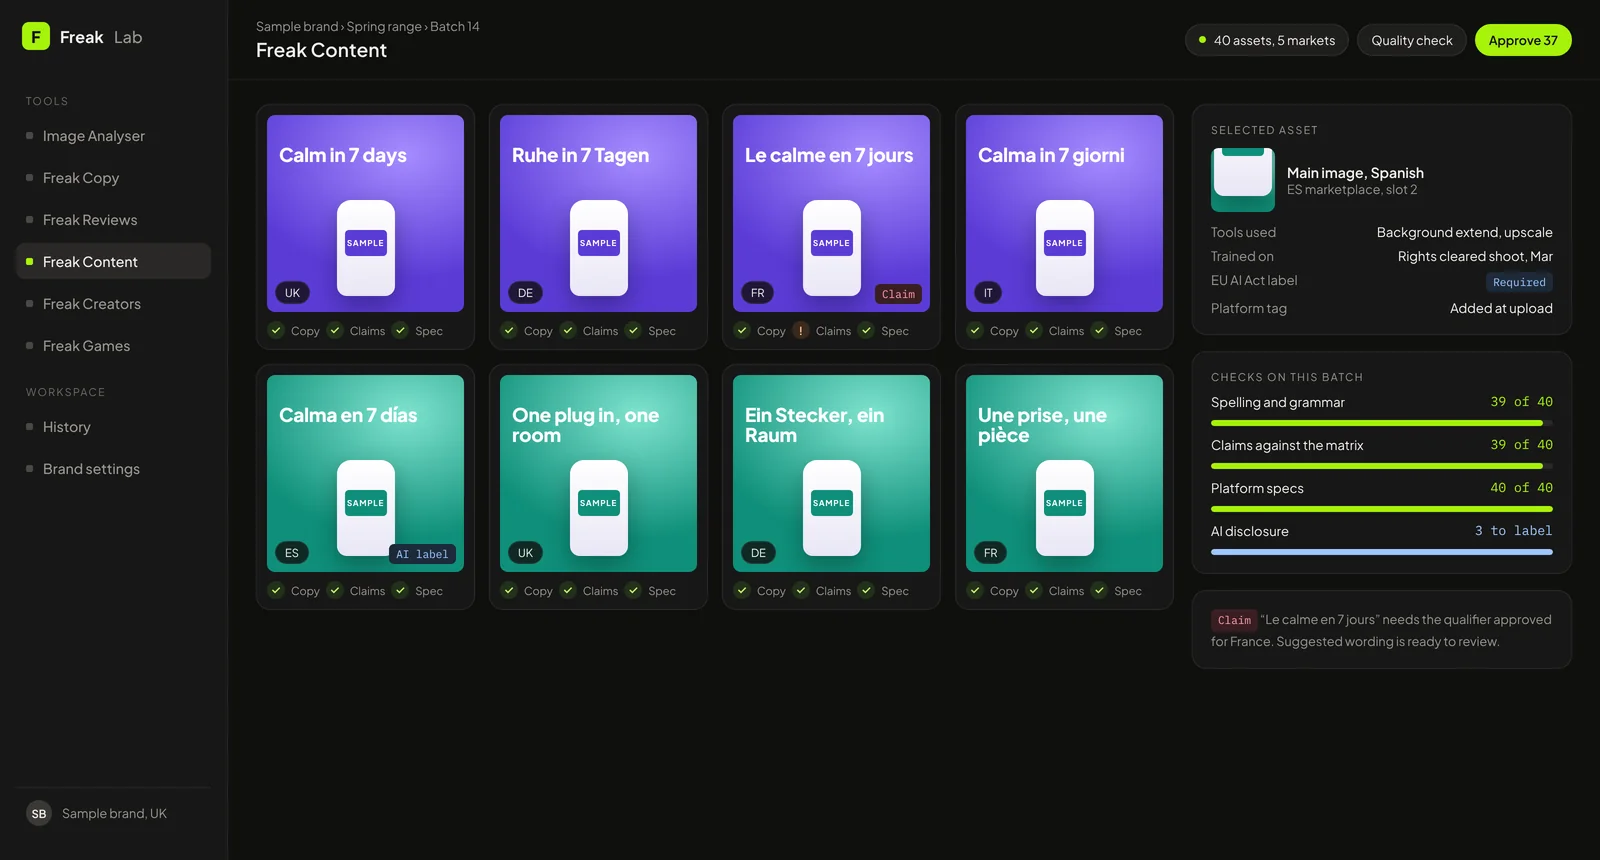1600x860 pixels.
Task: Click the '40 of 40' Platform specs value
Action: click(x=1521, y=488)
